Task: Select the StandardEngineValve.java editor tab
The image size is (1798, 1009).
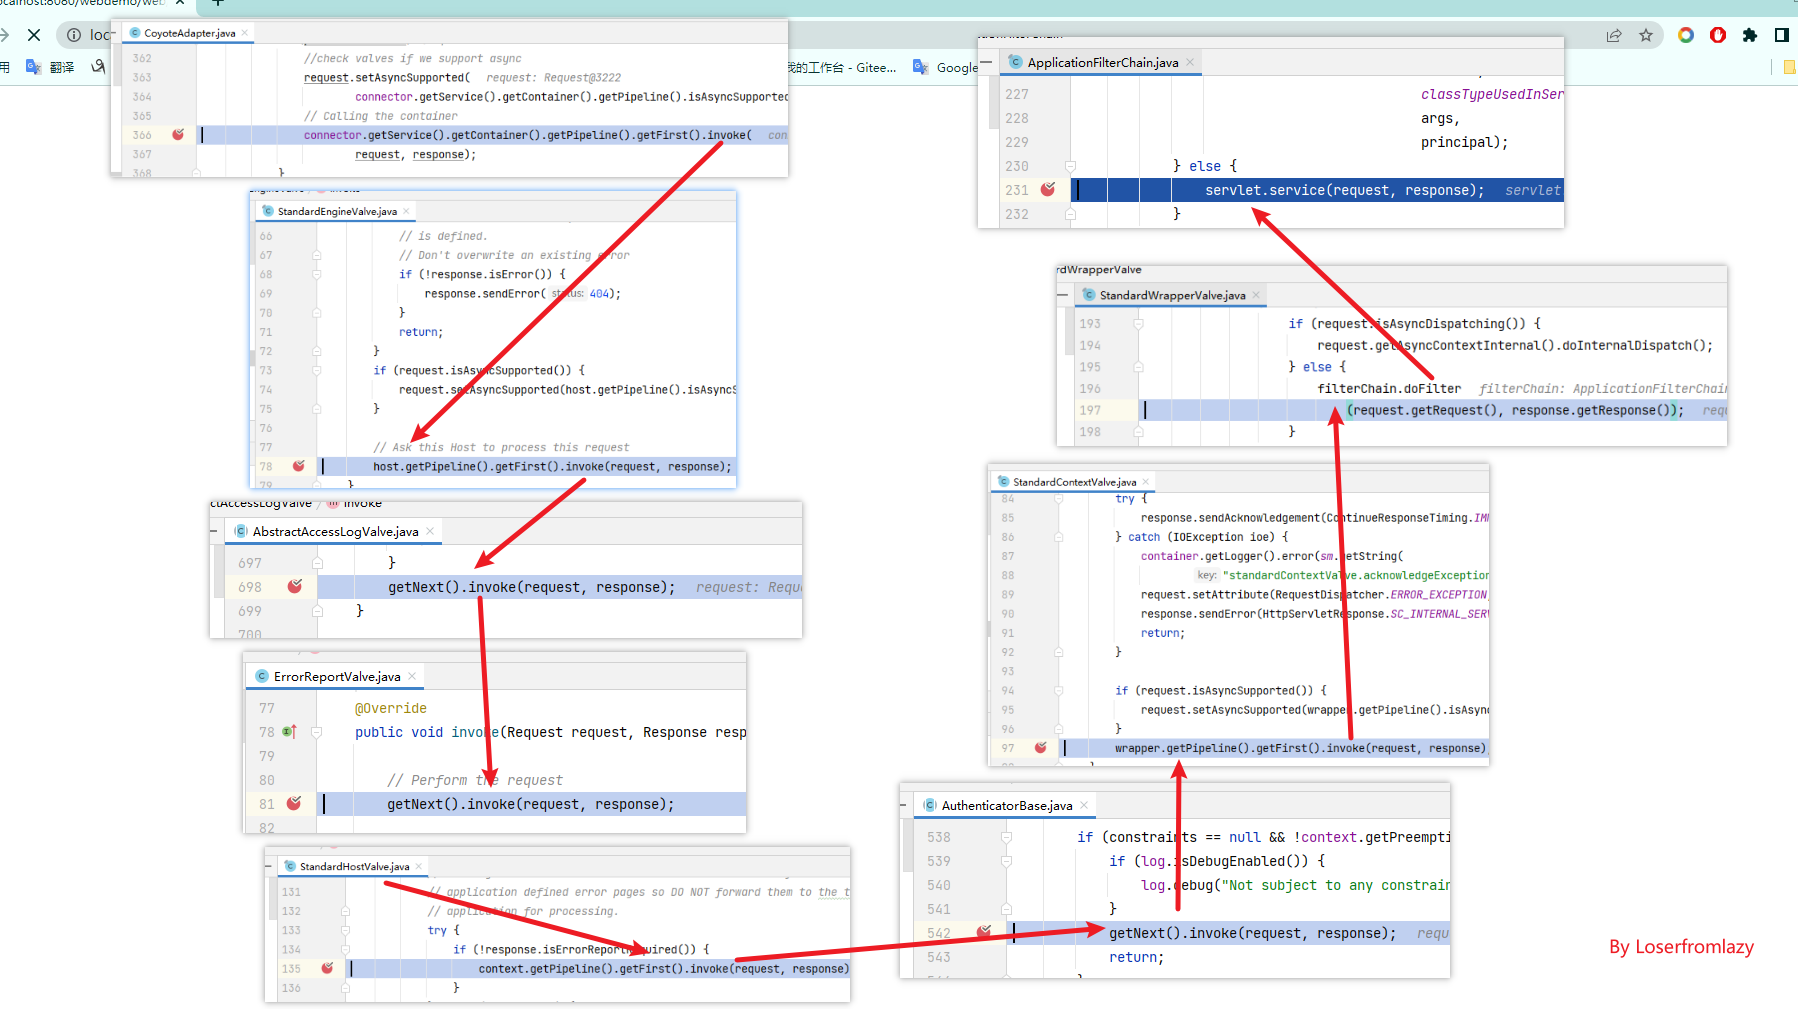Action: click(336, 211)
